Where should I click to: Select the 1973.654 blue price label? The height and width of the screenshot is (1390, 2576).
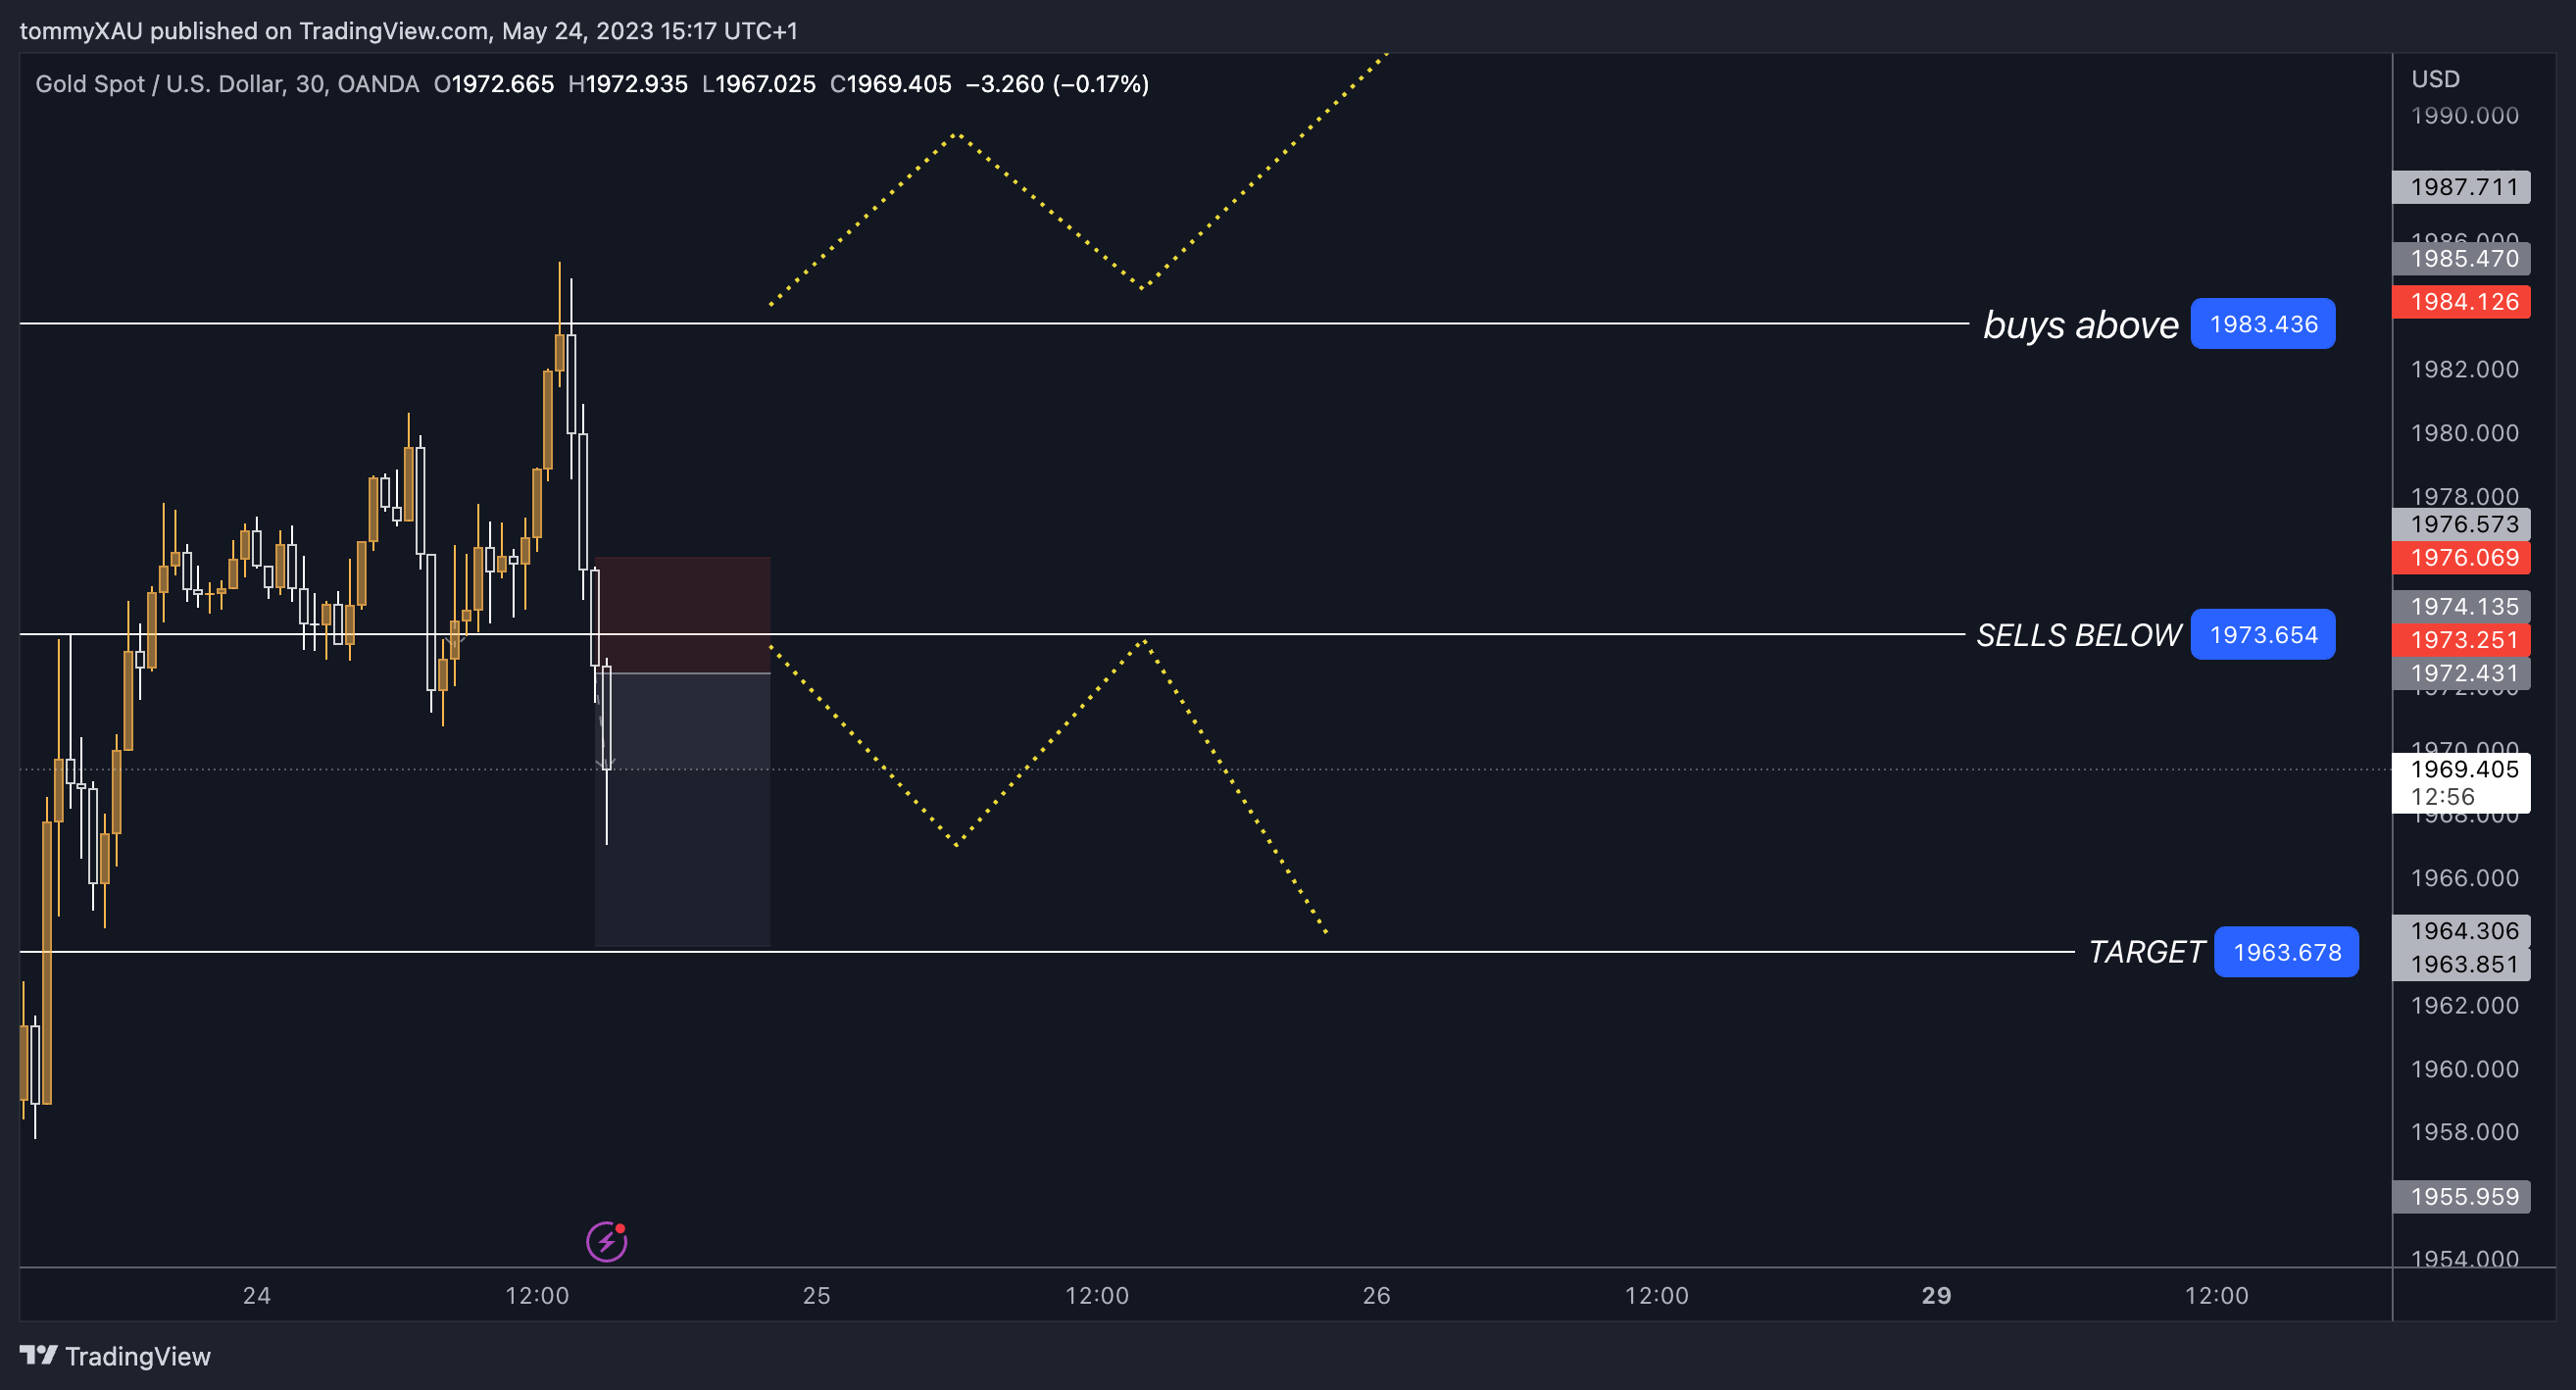coord(2262,635)
